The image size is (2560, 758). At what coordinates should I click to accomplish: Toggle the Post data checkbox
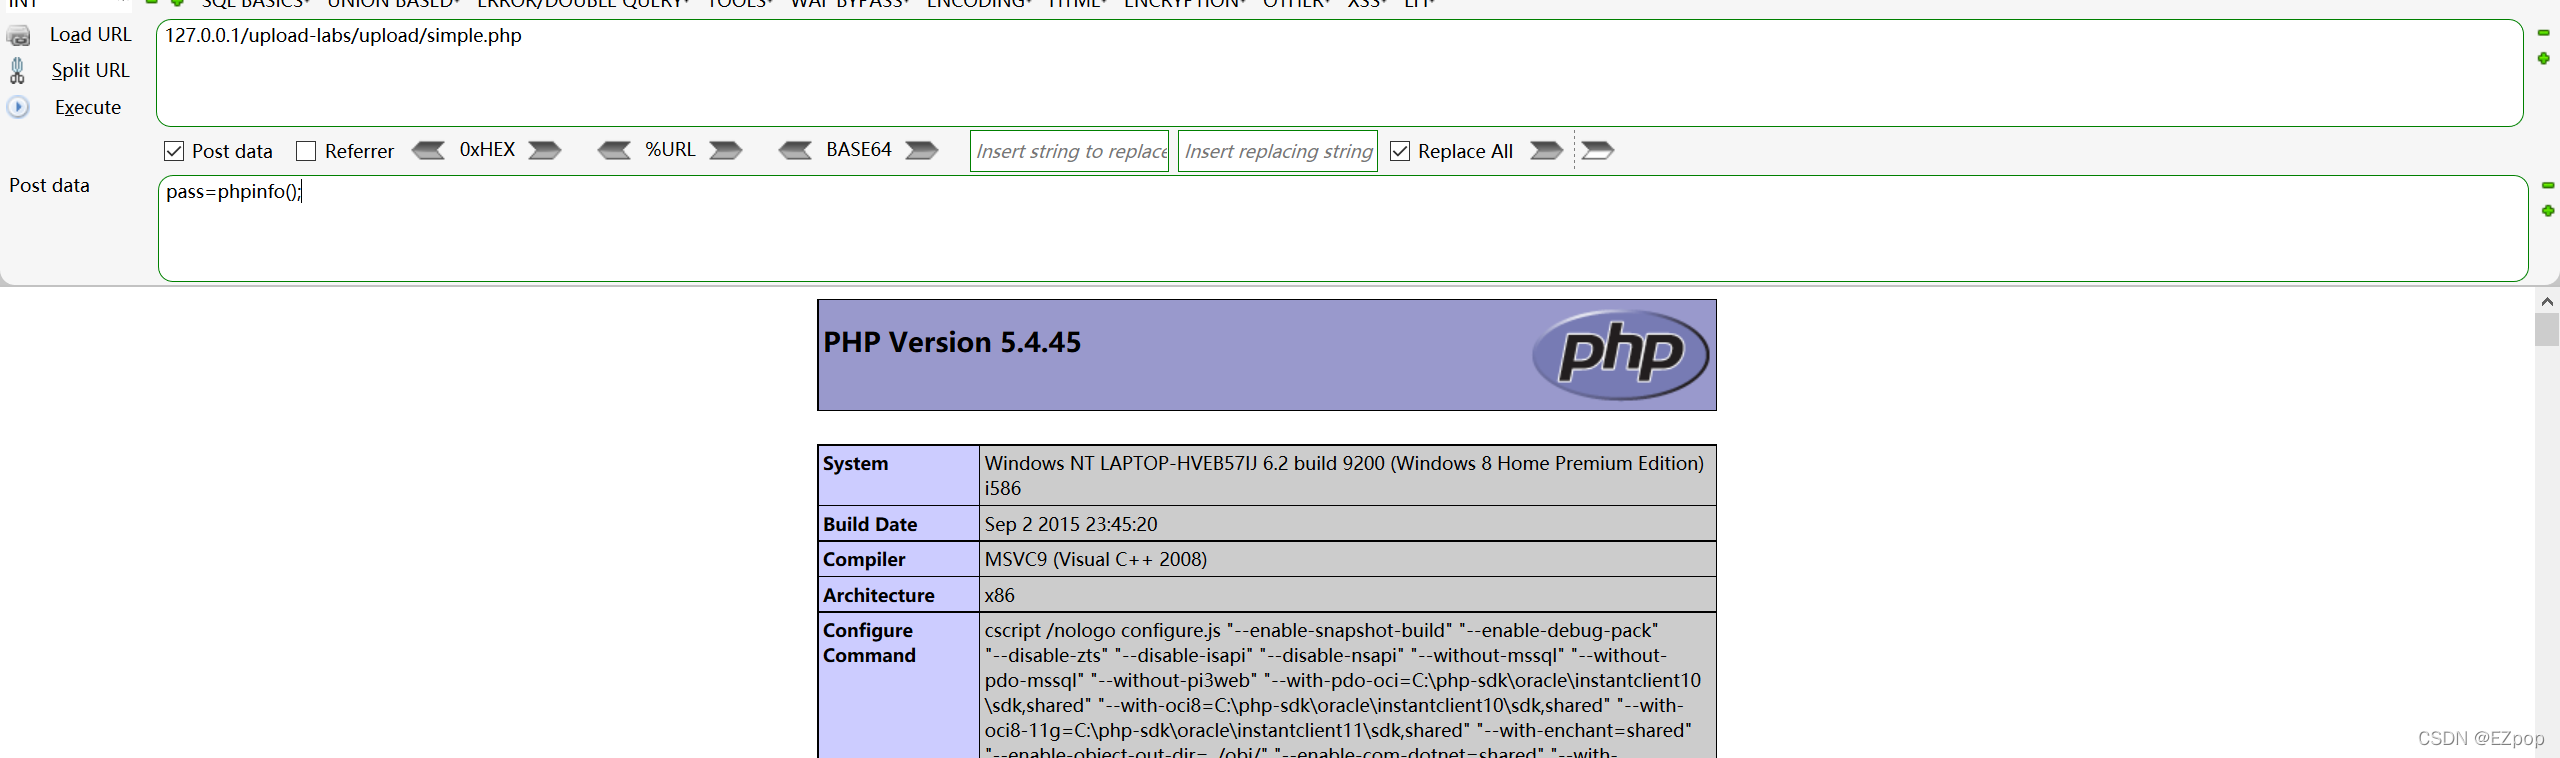(x=174, y=151)
